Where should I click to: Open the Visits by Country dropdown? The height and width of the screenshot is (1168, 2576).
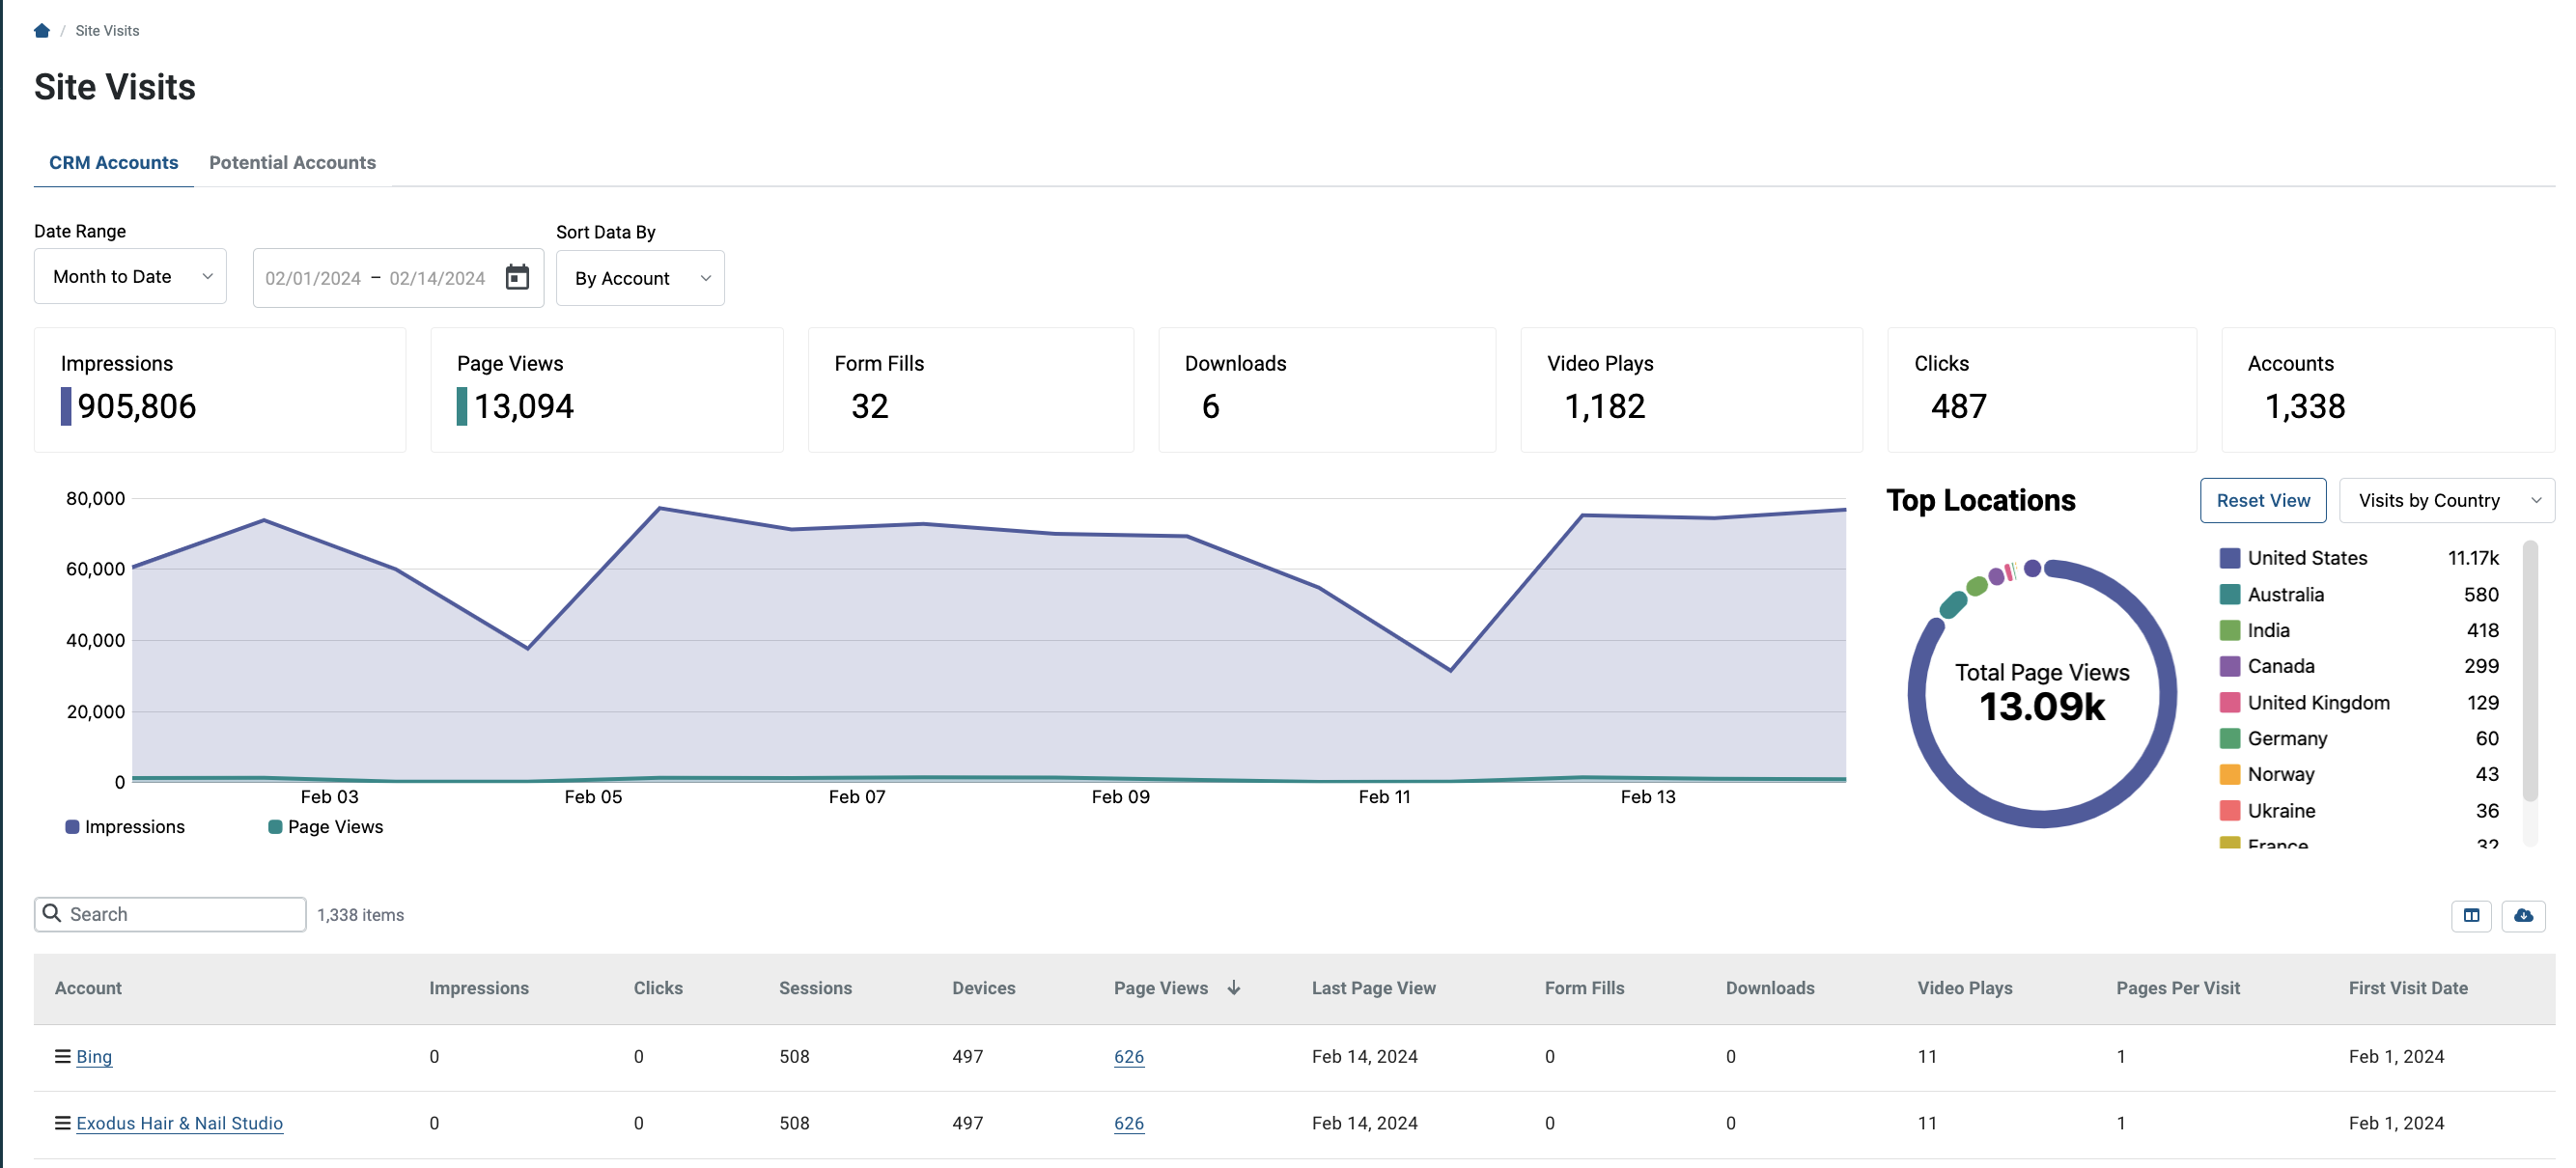[2447, 500]
